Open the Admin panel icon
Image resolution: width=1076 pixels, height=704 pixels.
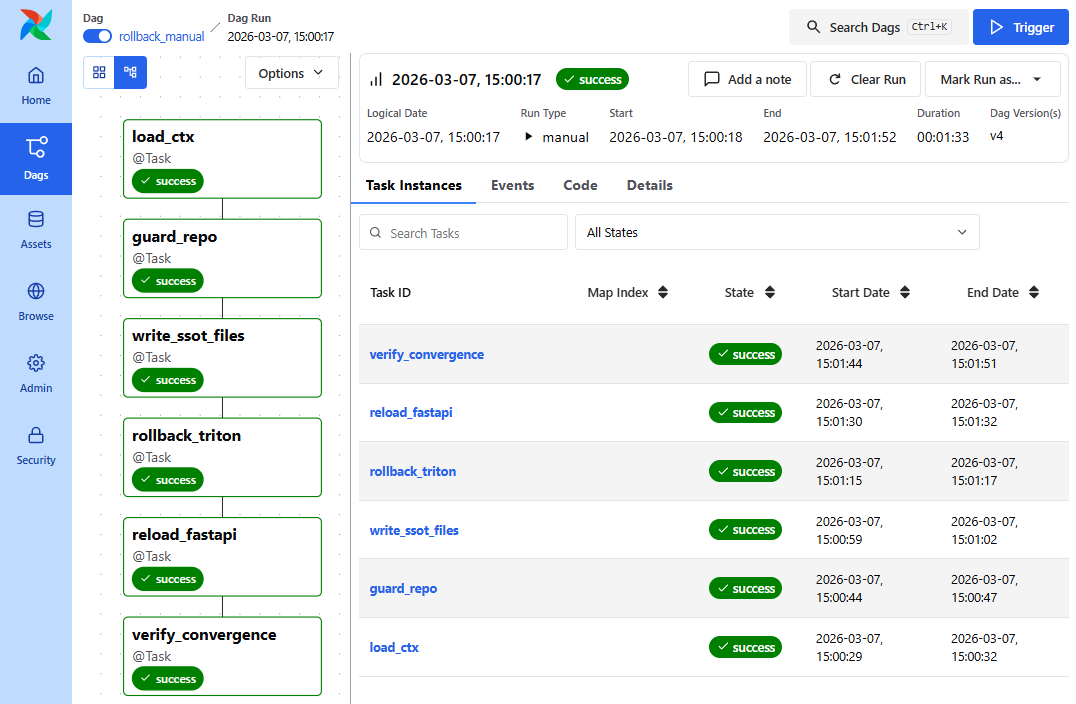tap(35, 374)
